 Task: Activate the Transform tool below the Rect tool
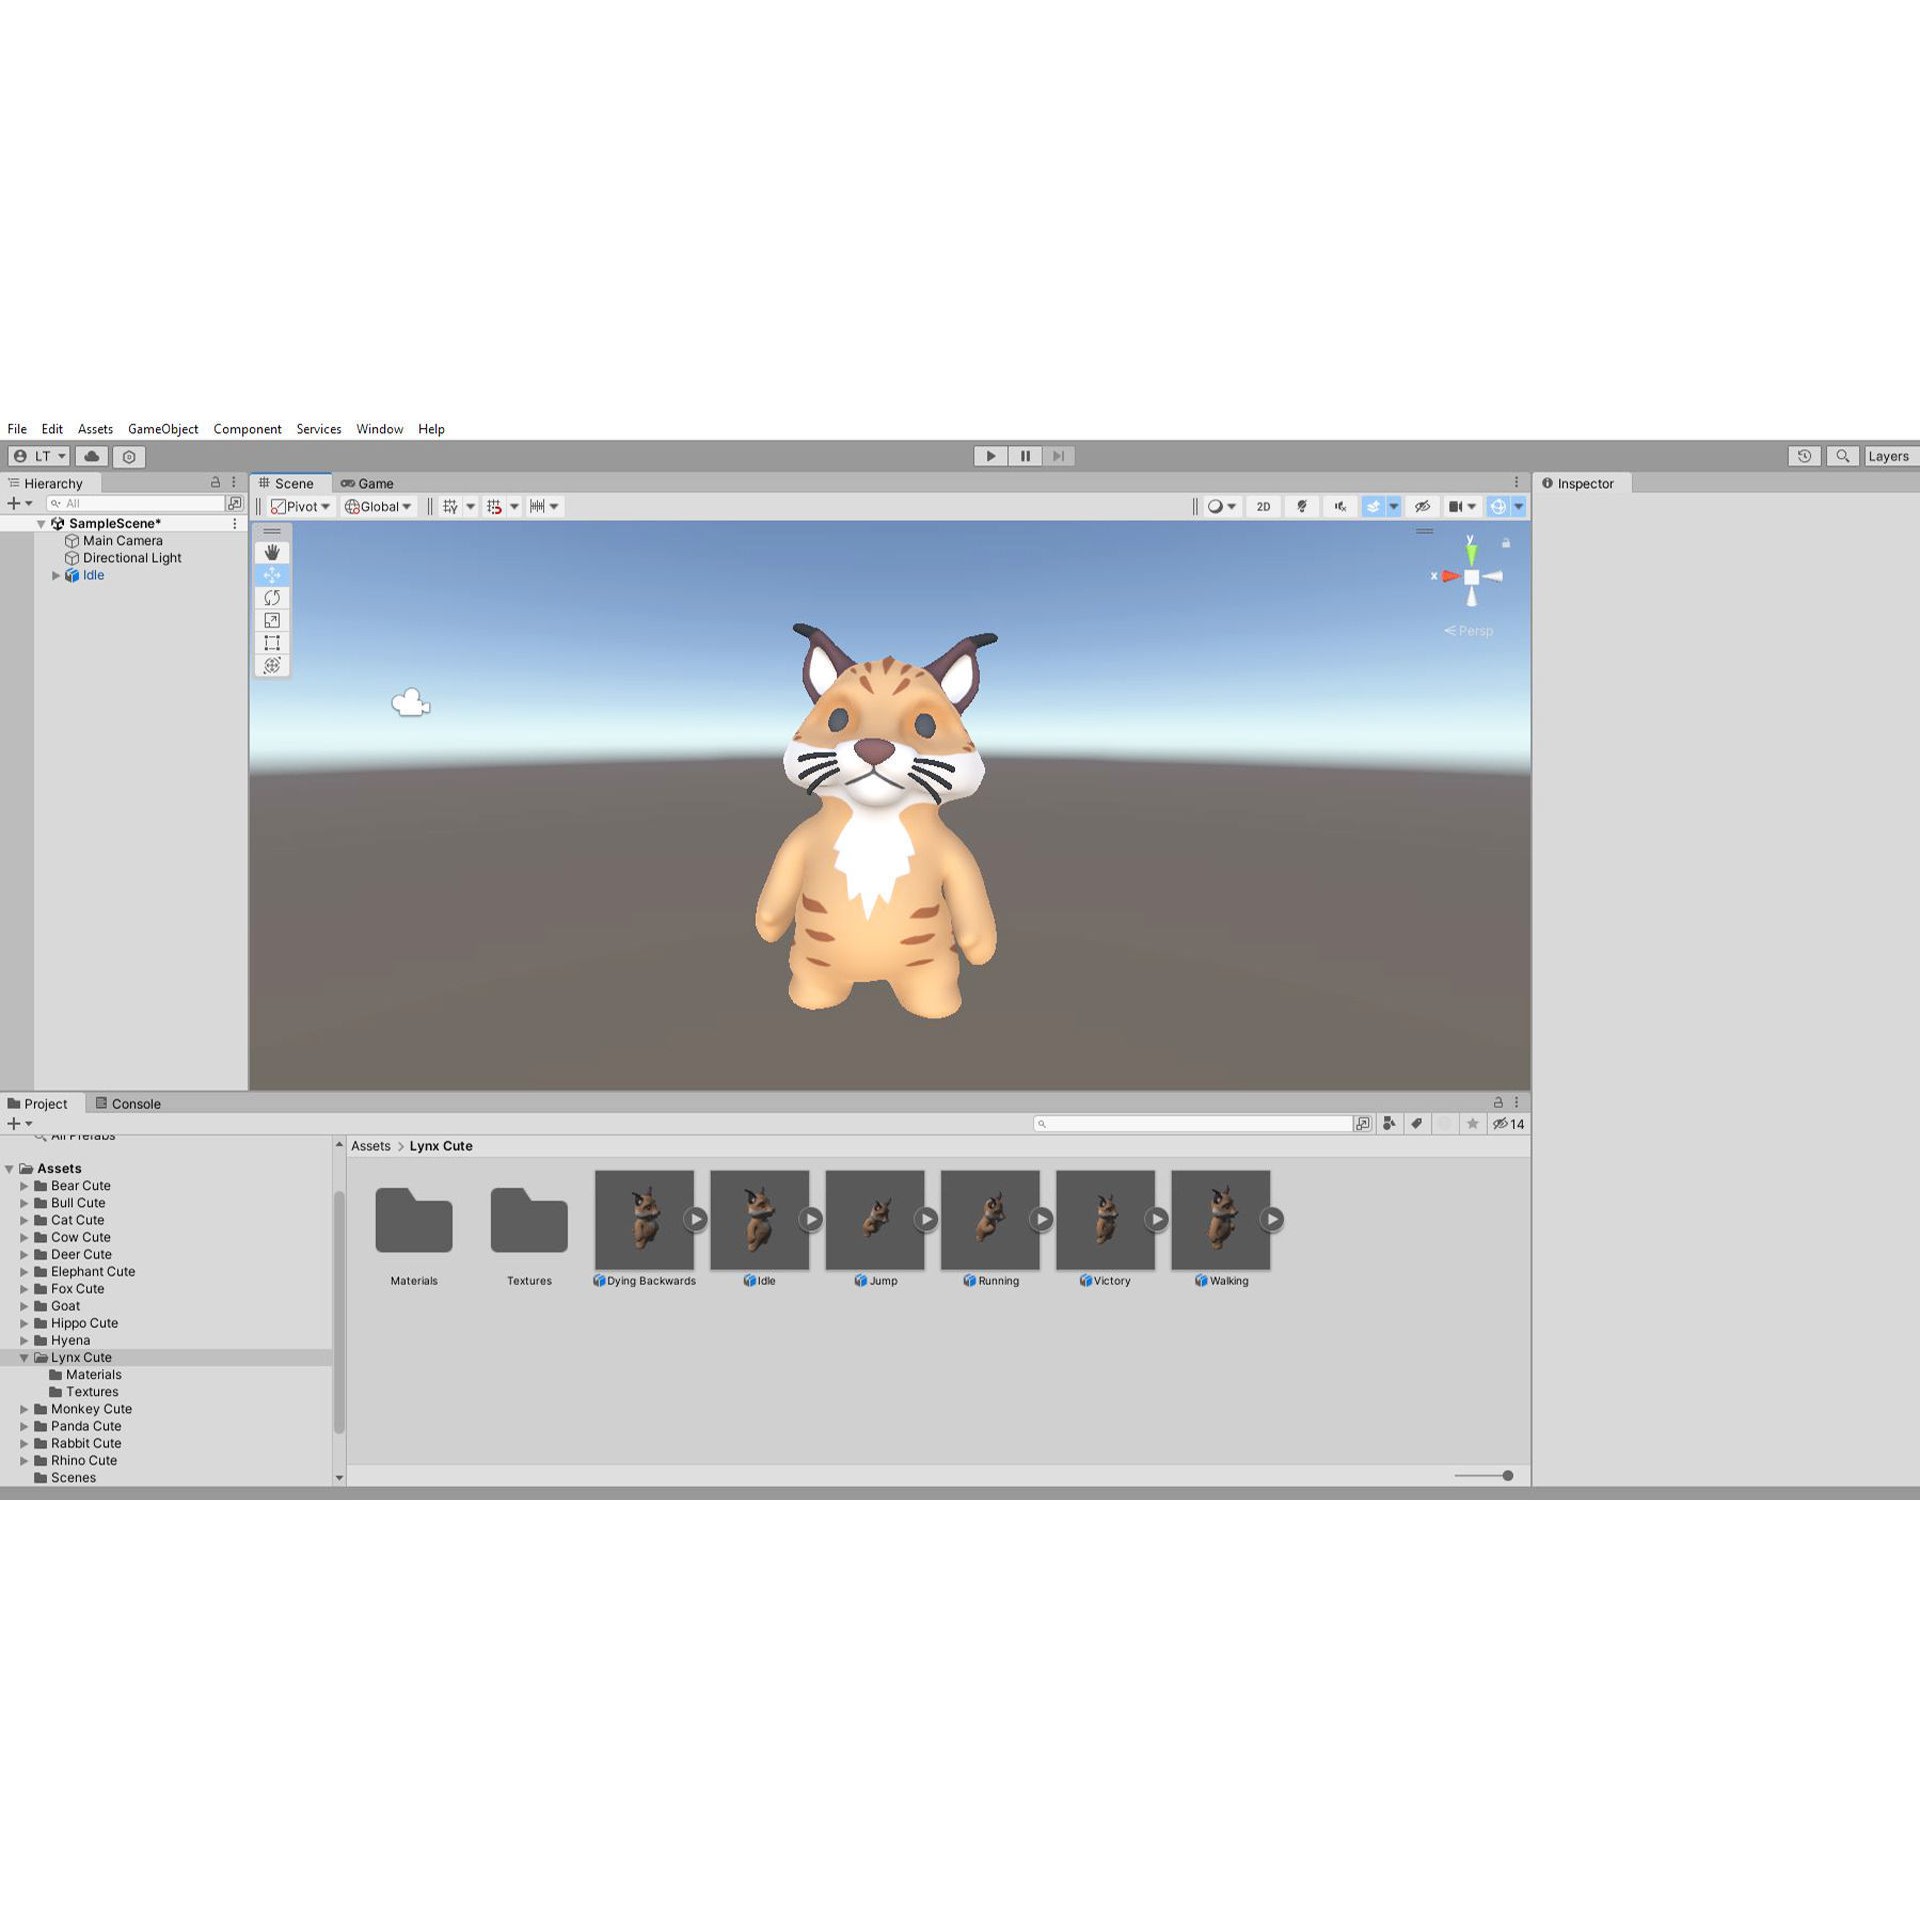pyautogui.click(x=272, y=666)
